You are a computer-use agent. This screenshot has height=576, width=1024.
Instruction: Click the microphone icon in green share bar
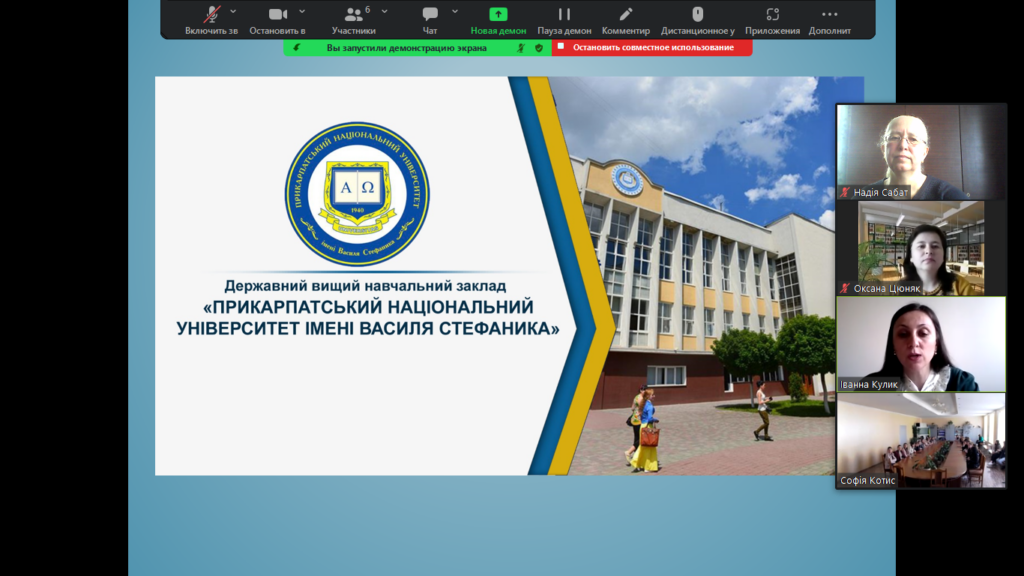[296, 47]
